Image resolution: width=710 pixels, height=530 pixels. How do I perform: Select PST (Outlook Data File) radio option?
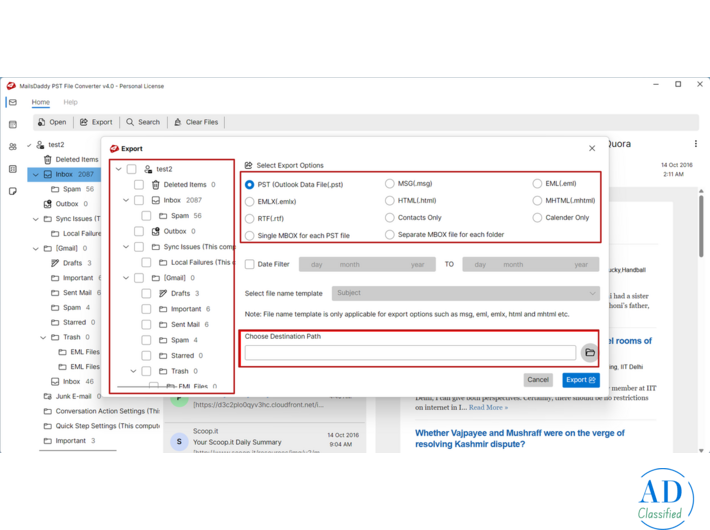point(249,185)
